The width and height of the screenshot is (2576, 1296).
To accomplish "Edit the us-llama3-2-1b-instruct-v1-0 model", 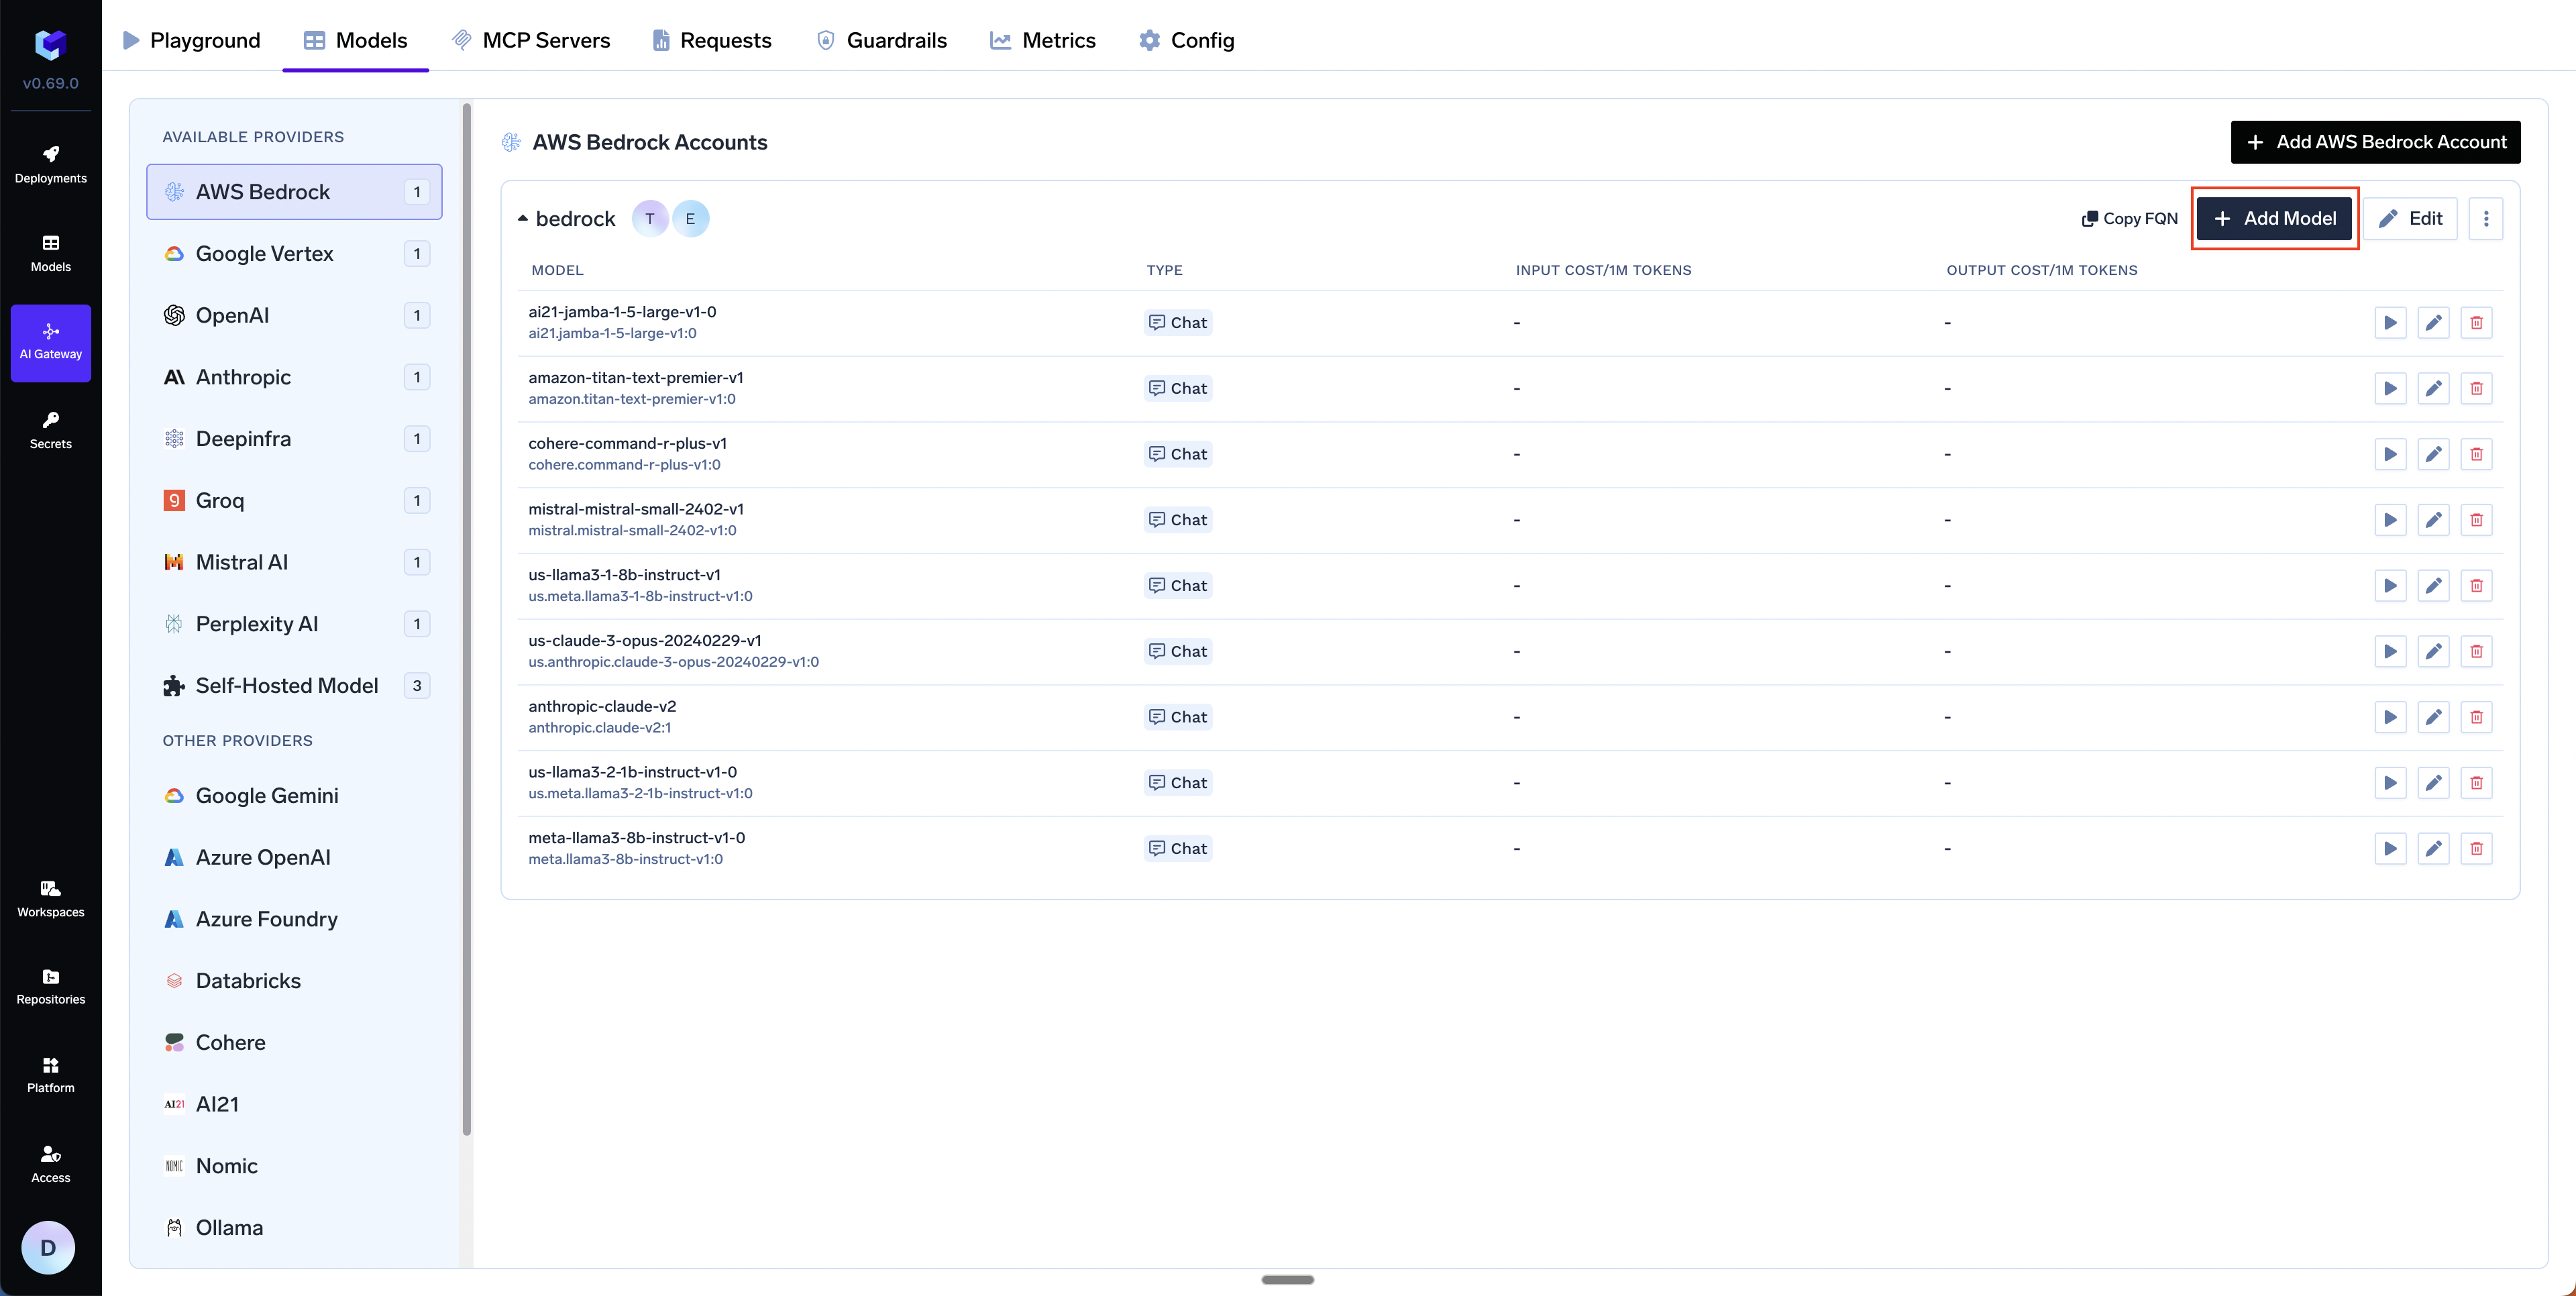I will (x=2433, y=783).
